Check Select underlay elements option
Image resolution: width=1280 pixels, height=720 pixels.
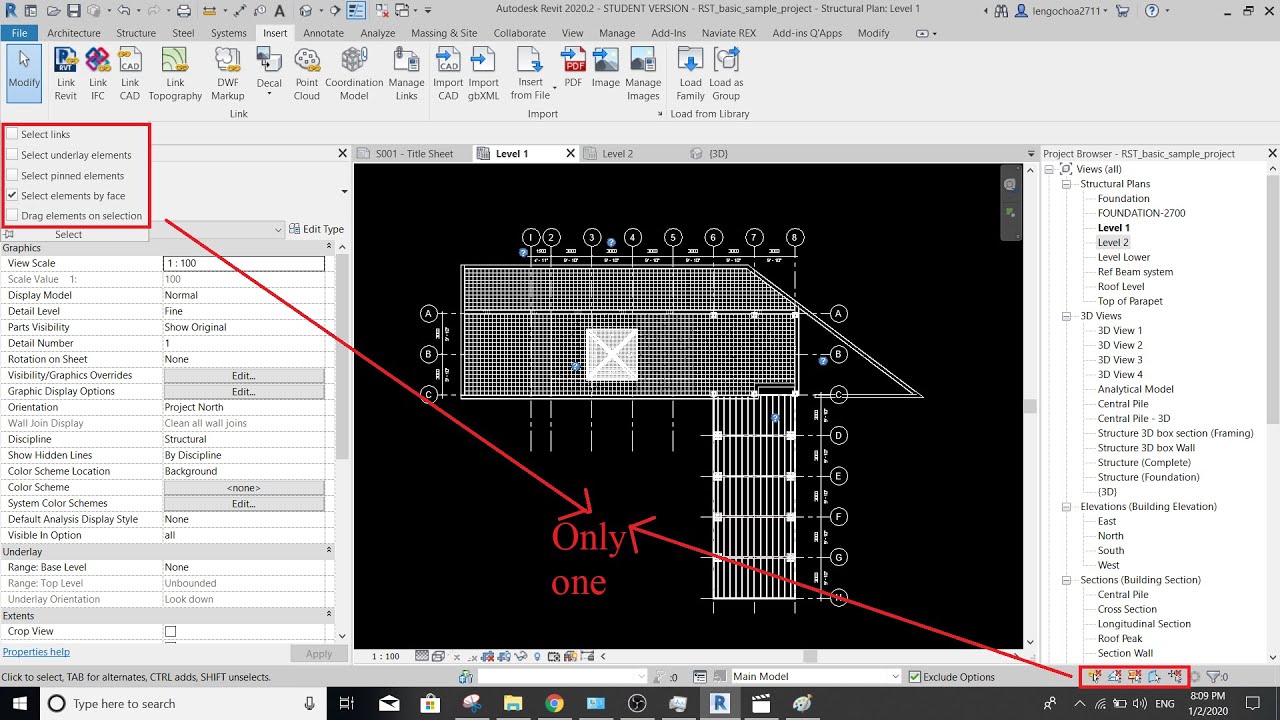[x=13, y=155]
